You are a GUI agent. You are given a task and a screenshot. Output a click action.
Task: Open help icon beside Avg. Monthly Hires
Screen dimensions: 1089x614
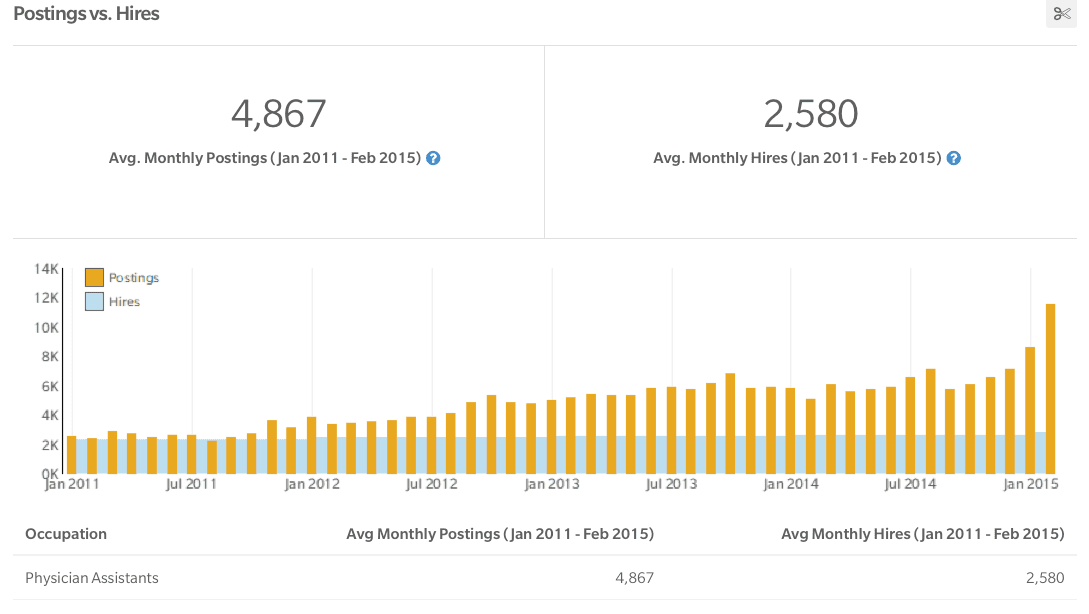coord(954,158)
